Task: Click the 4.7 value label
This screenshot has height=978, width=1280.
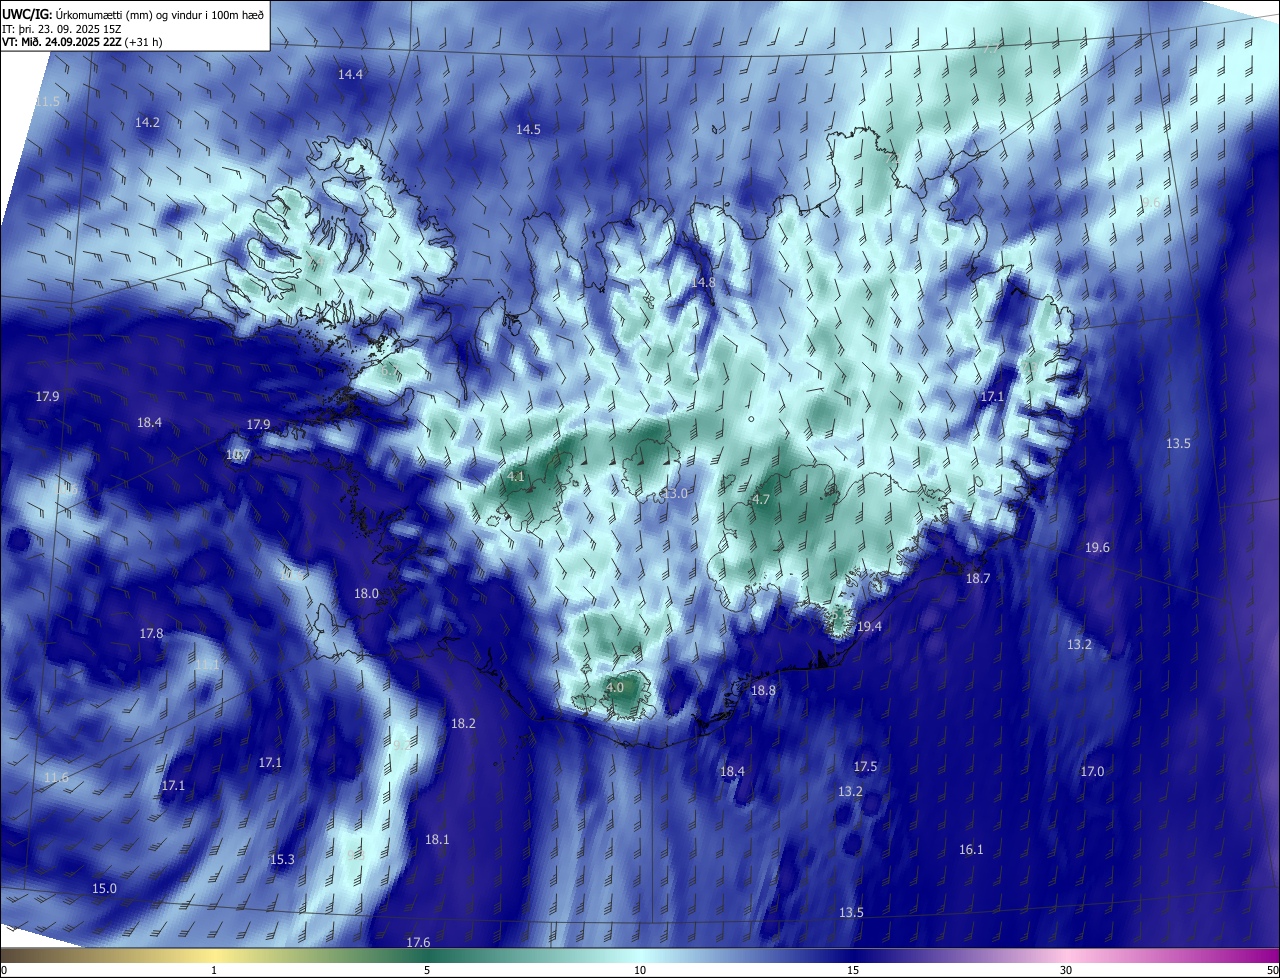Action: click(x=761, y=500)
